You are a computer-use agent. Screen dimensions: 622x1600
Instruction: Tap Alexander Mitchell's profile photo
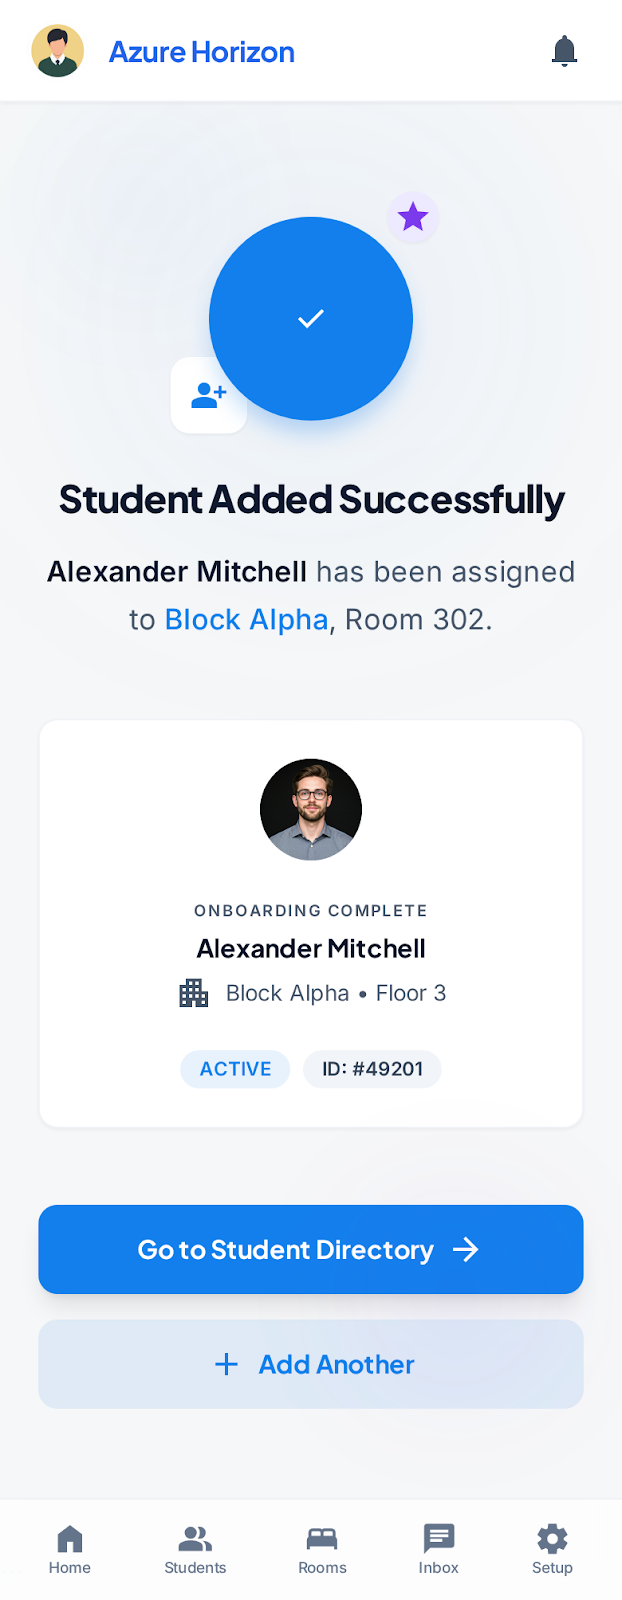(311, 810)
